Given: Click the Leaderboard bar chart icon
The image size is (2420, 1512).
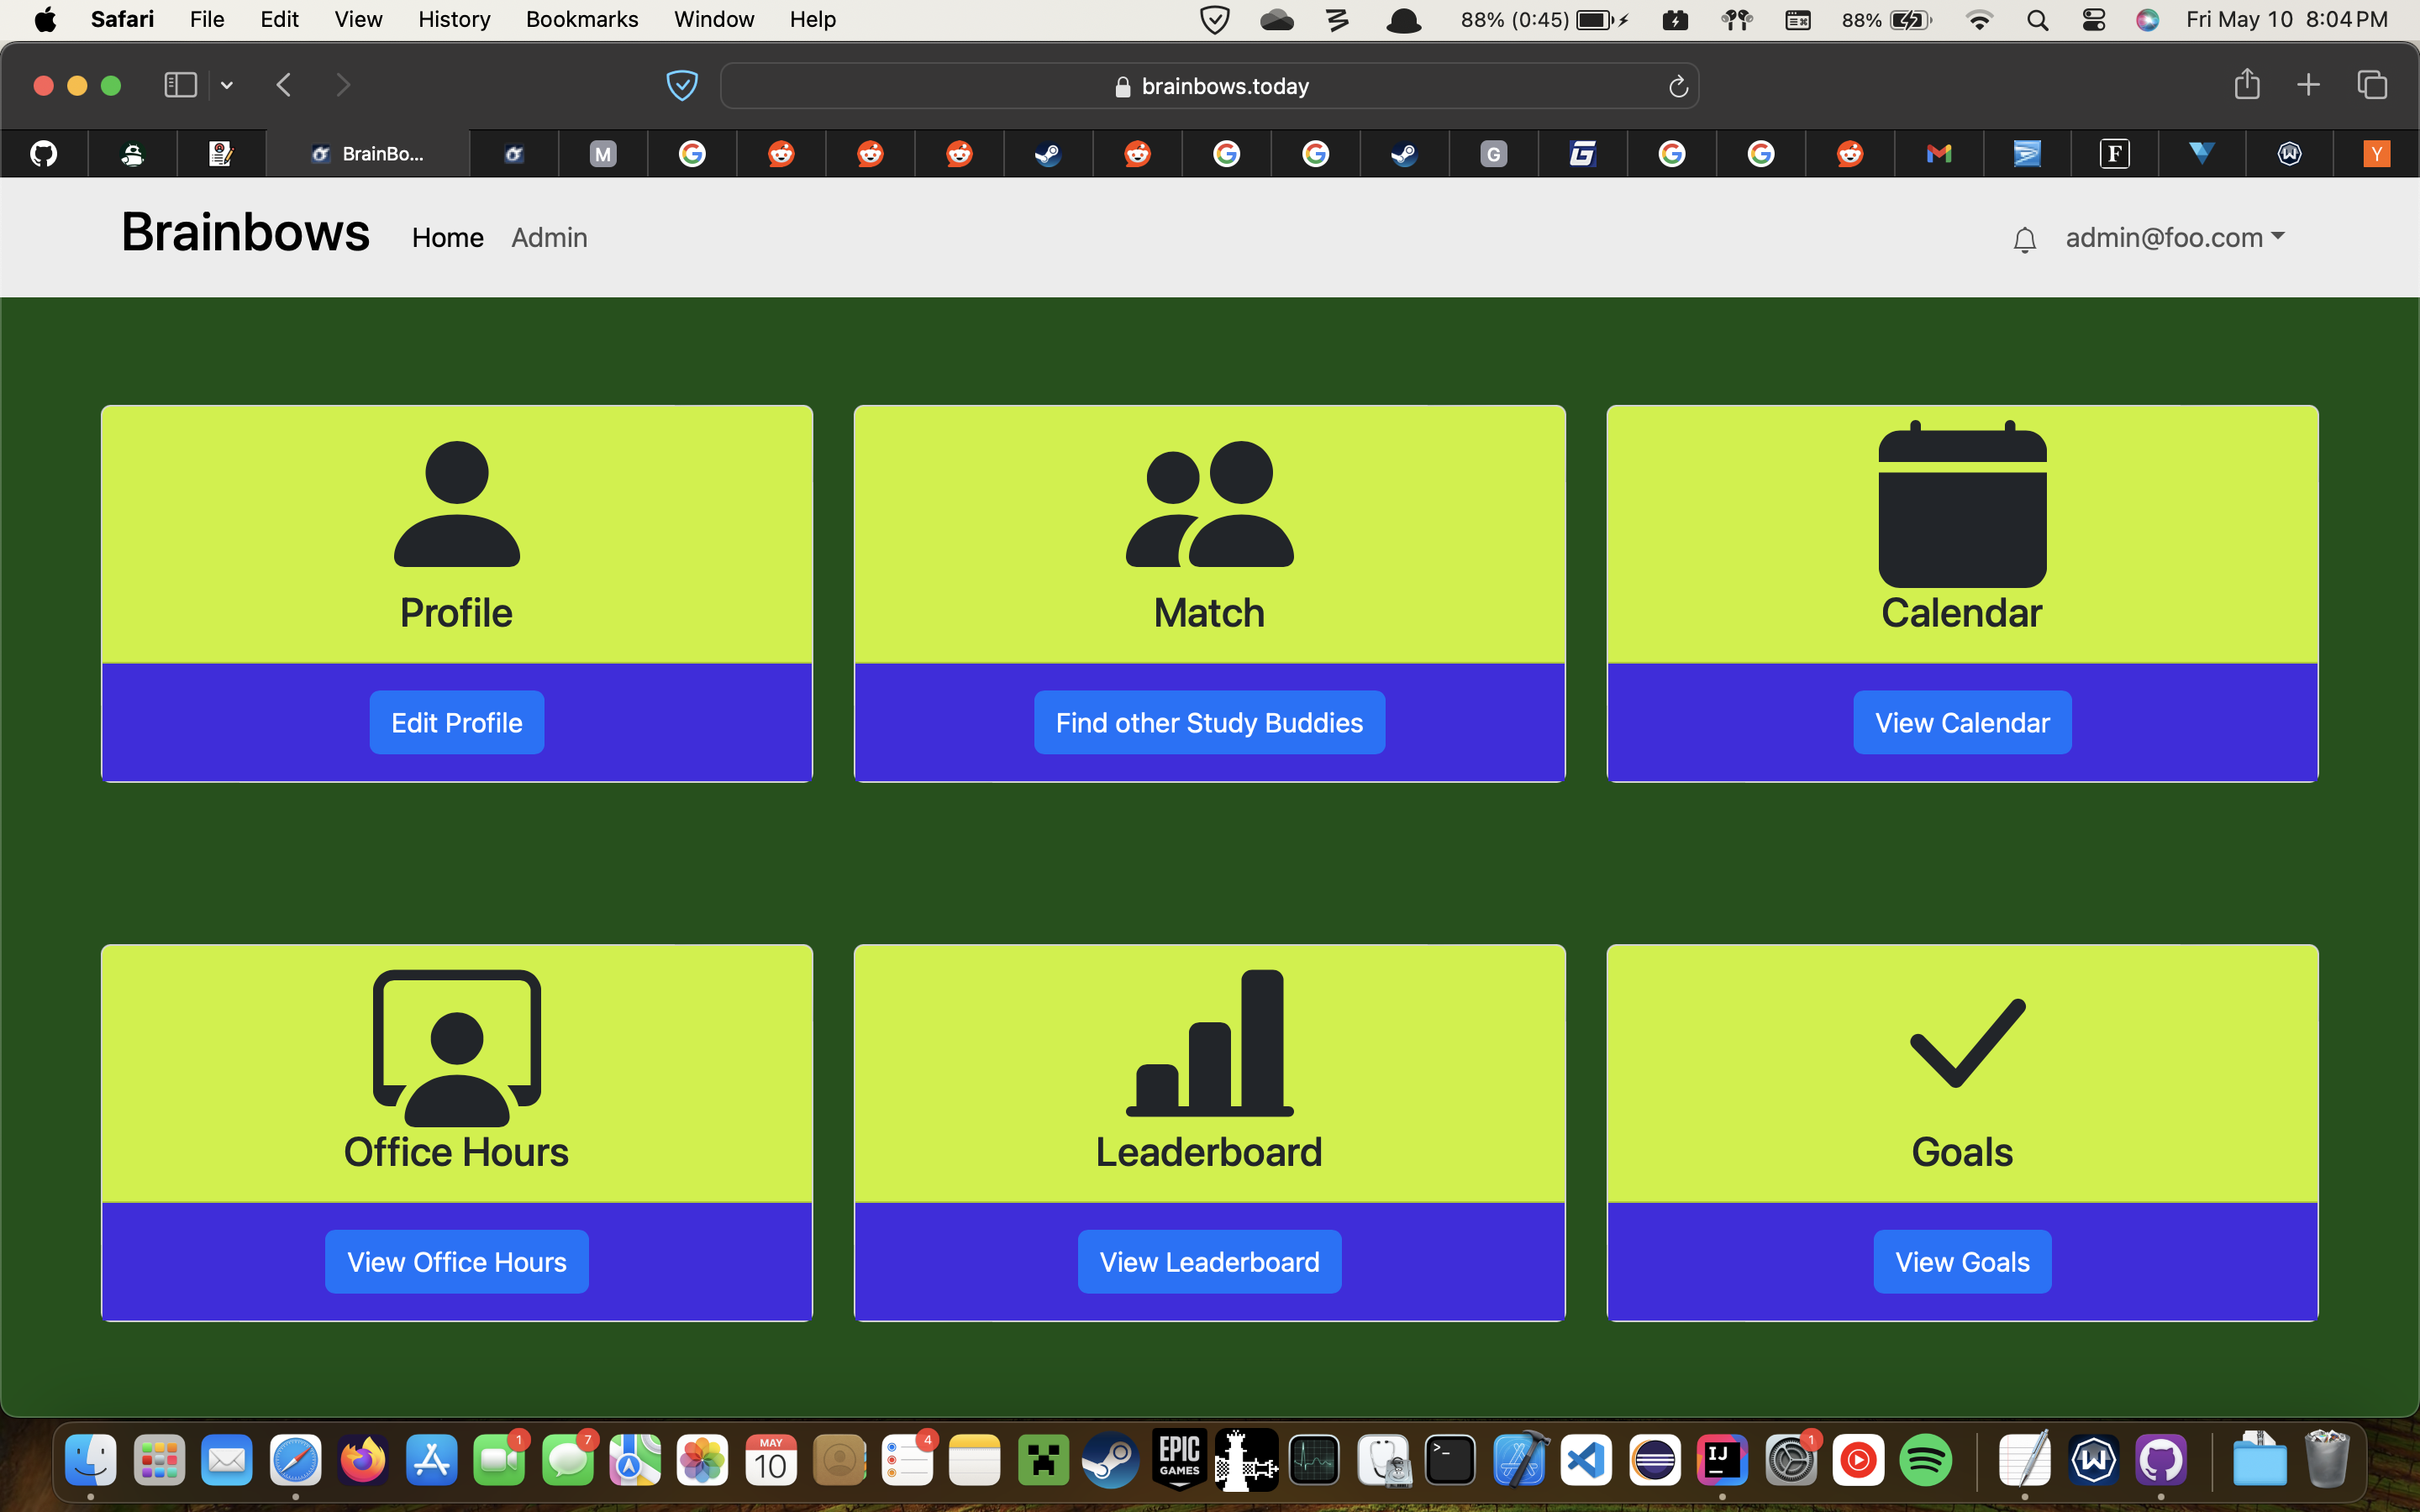Looking at the screenshot, I should pos(1209,1043).
